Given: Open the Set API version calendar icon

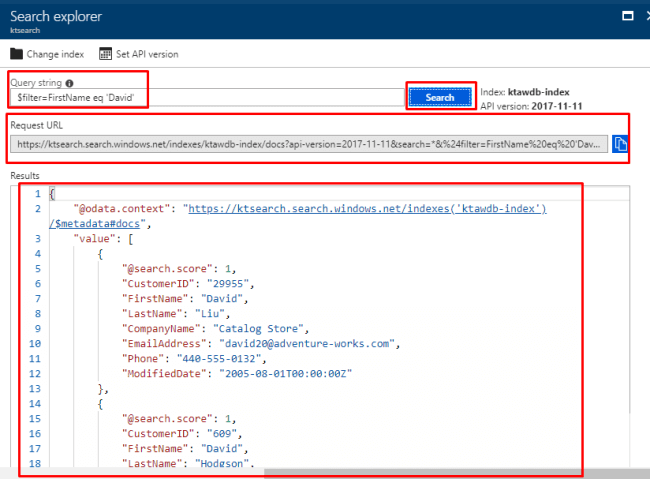Looking at the screenshot, I should tap(105, 54).
